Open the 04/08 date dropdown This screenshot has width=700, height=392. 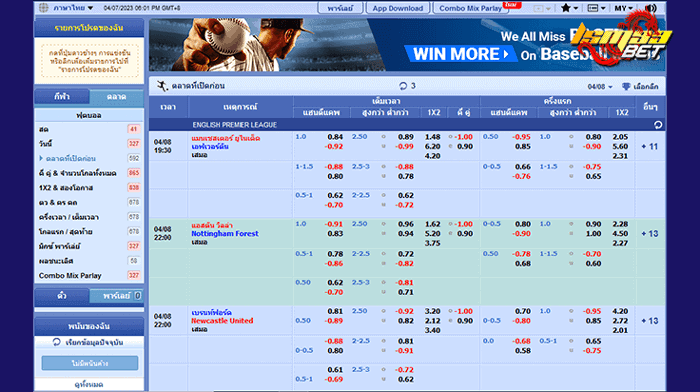click(x=600, y=87)
